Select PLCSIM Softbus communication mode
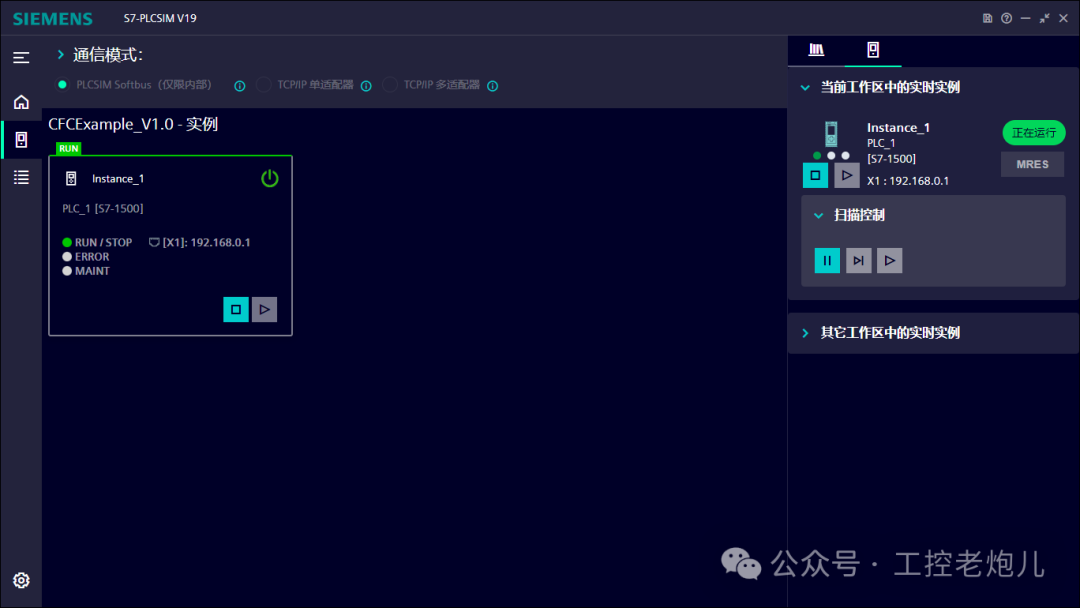Viewport: 1080px width, 608px height. coord(63,85)
